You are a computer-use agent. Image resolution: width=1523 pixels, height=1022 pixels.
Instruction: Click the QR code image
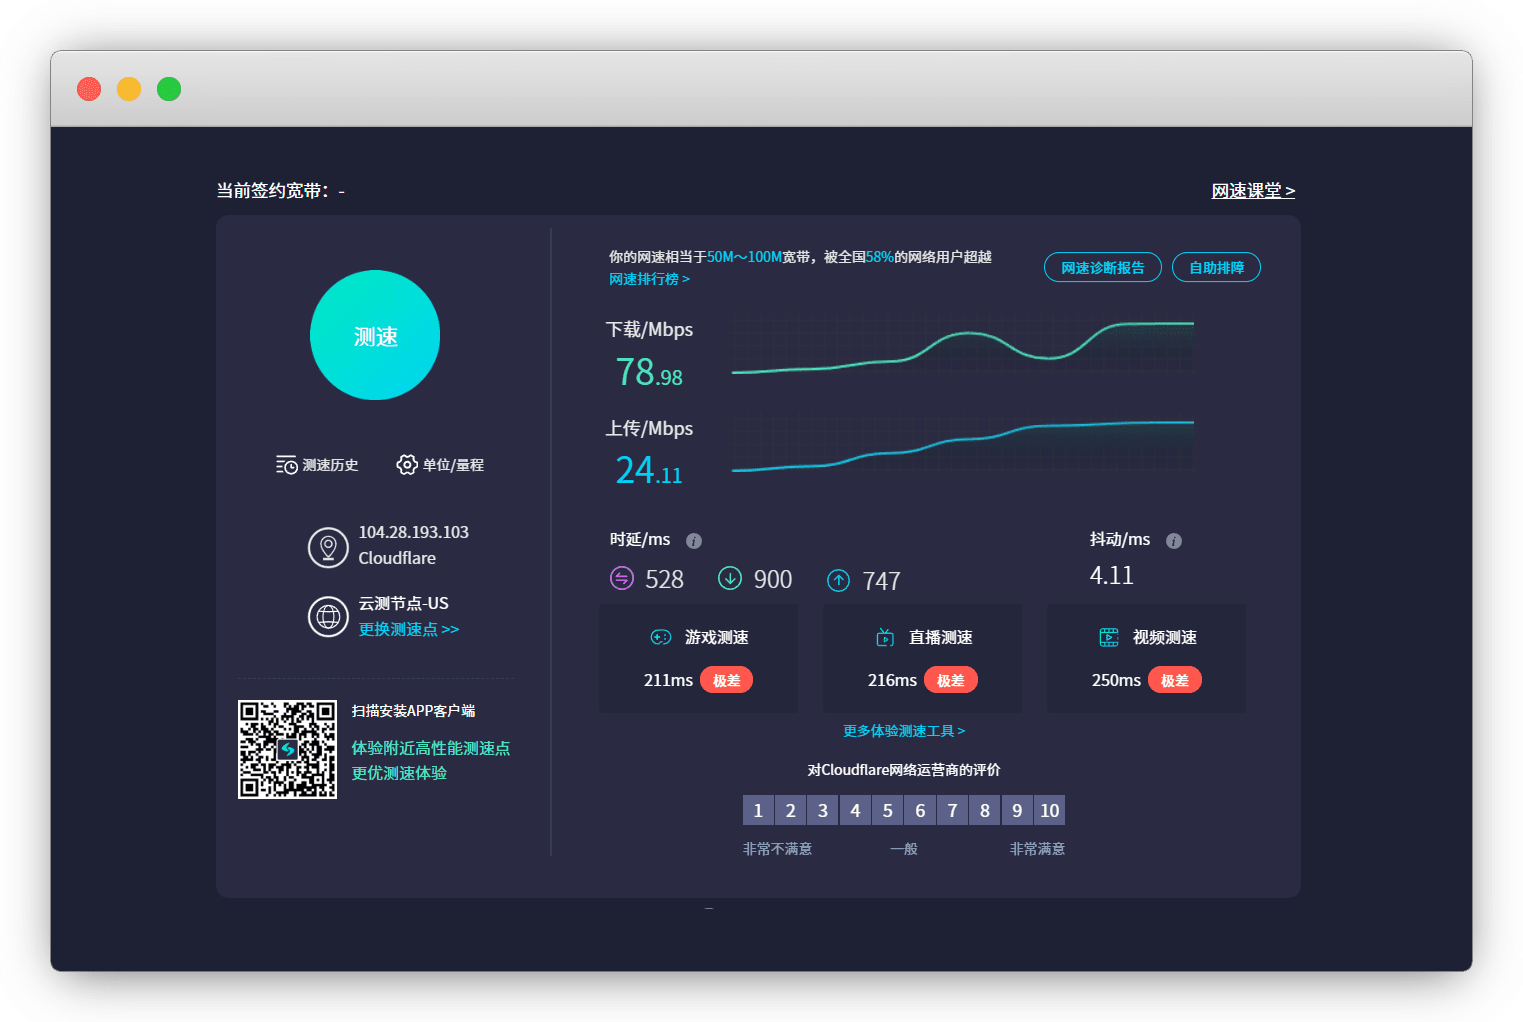point(287,749)
